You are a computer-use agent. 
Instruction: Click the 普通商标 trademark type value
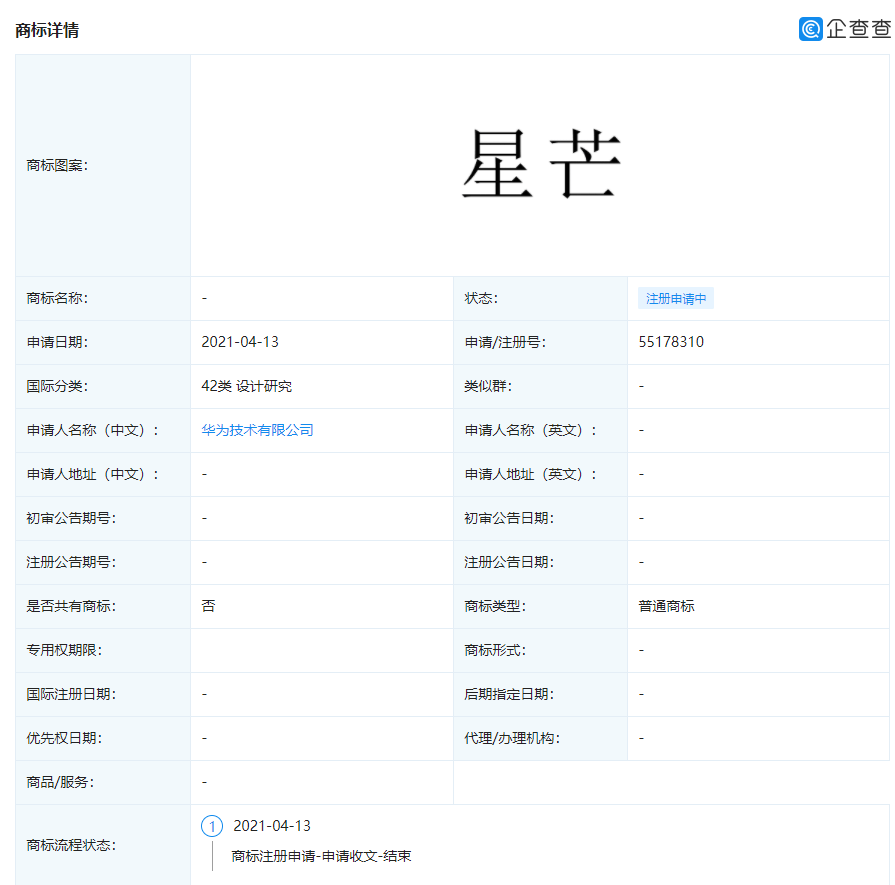pyautogui.click(x=666, y=606)
